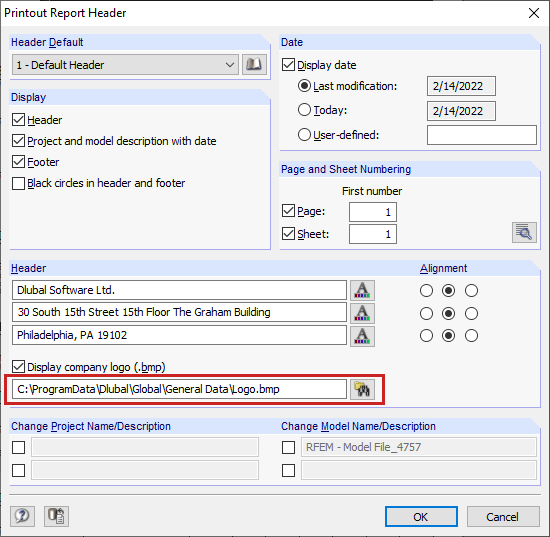Toggle the Page numbering checkbox

[x=288, y=211]
